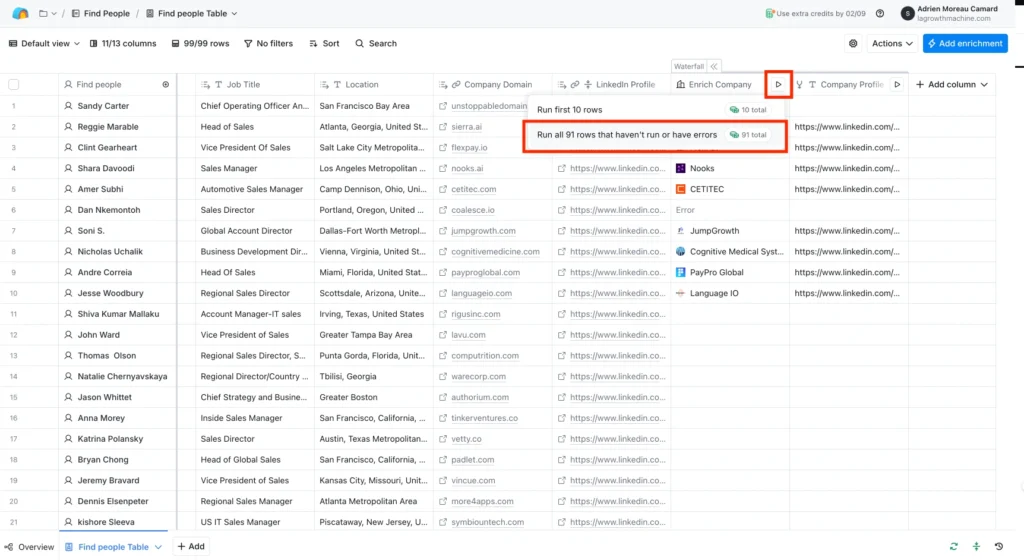Toggle the select-all checkbox in header row
The width and height of the screenshot is (1024, 560).
(x=14, y=85)
